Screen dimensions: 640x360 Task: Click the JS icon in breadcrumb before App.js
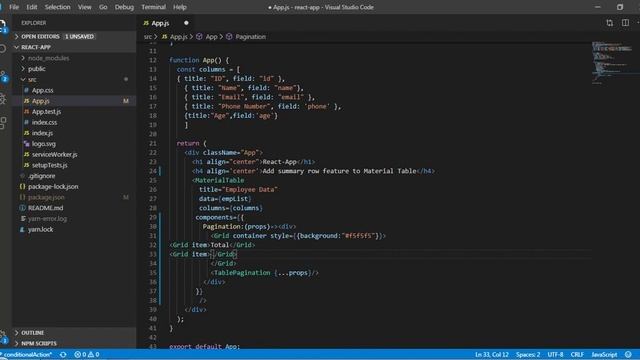coord(164,37)
